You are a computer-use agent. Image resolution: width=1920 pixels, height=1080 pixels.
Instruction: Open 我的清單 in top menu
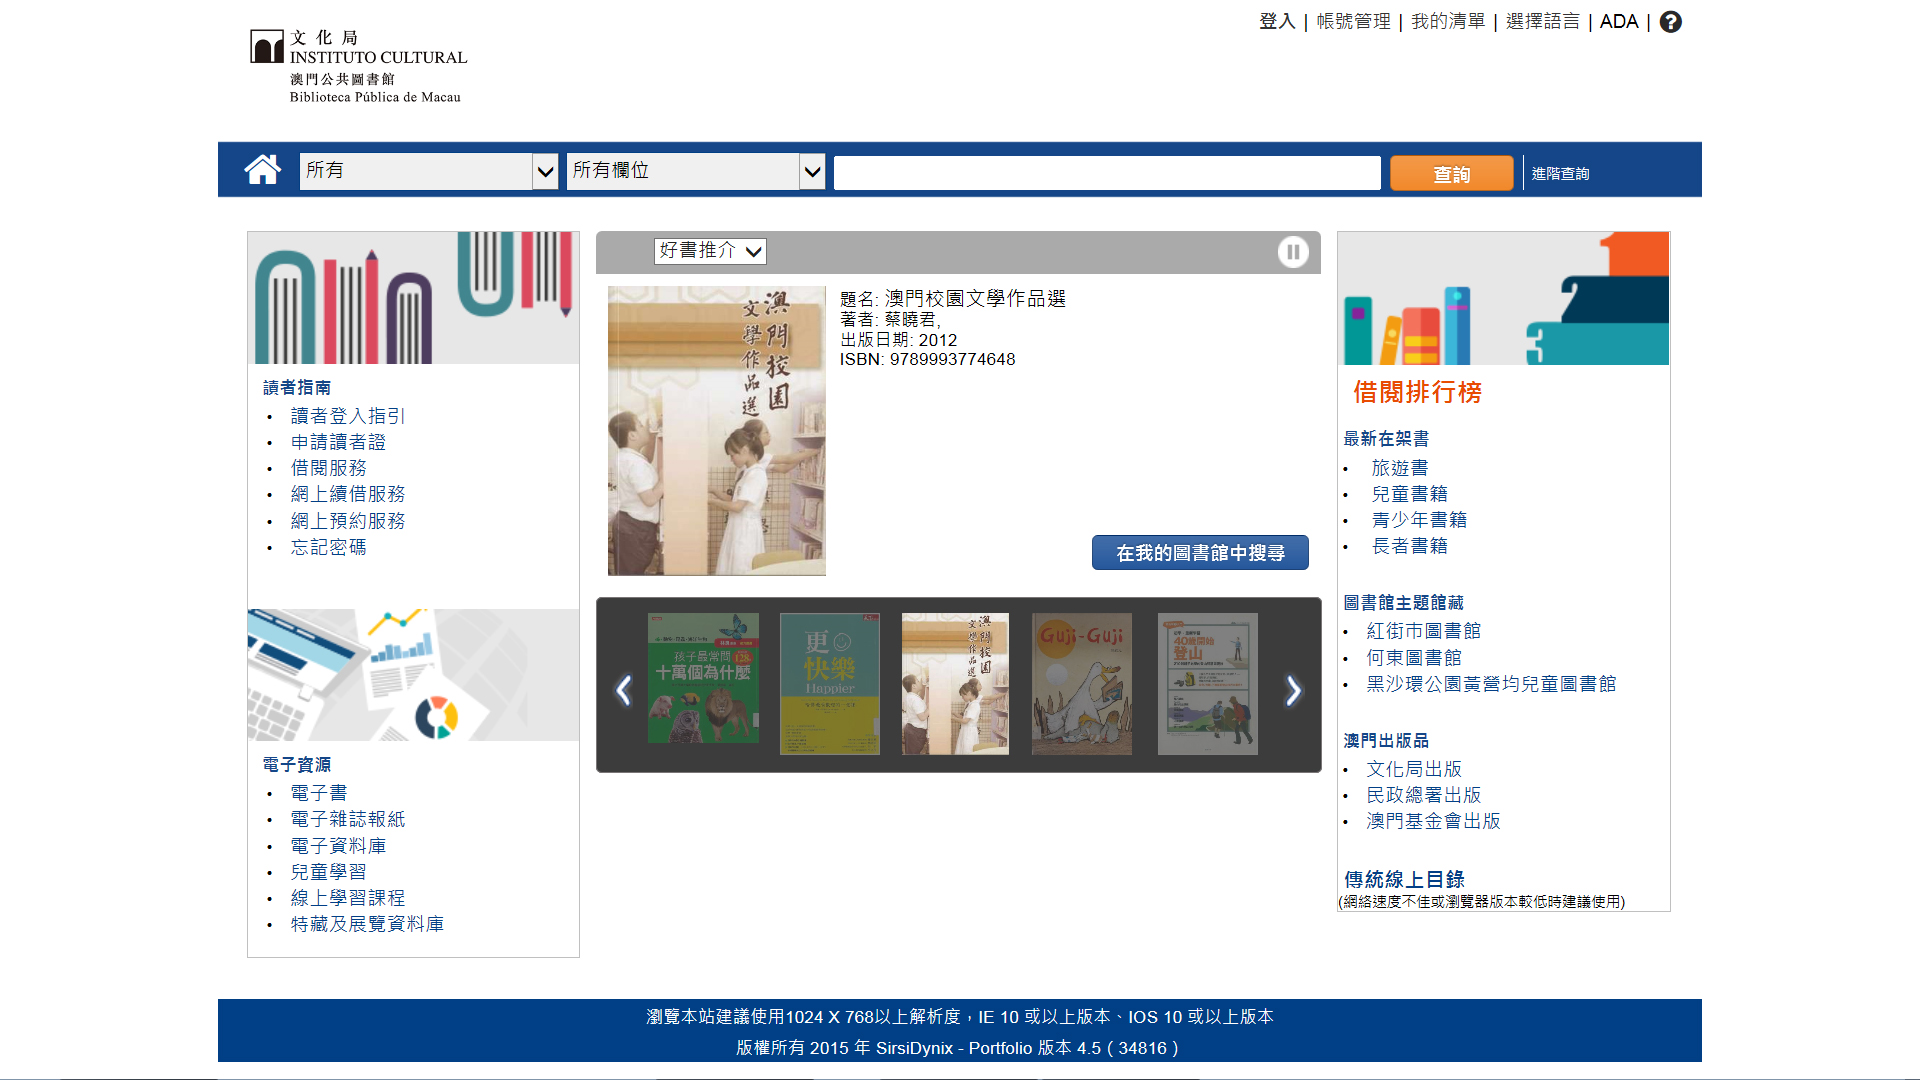(1447, 22)
